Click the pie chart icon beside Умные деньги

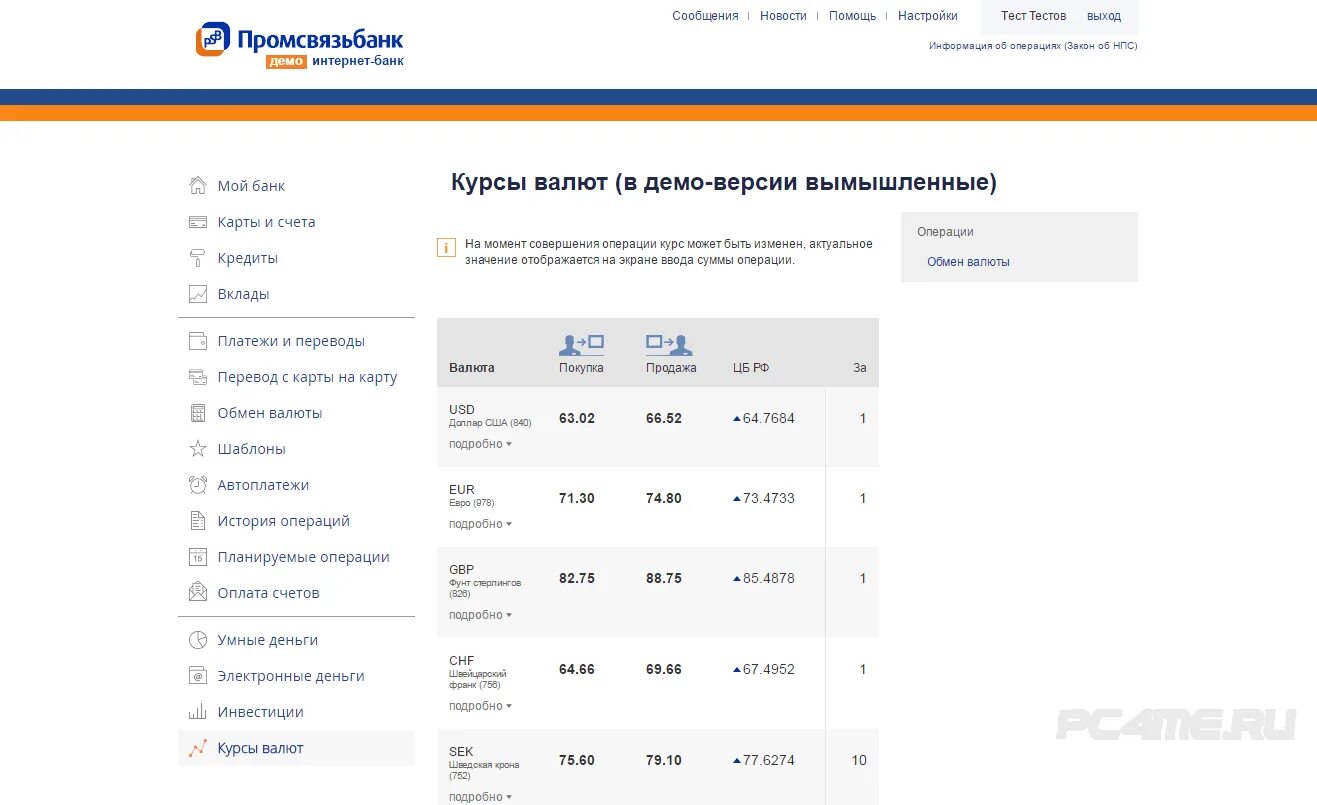click(198, 640)
